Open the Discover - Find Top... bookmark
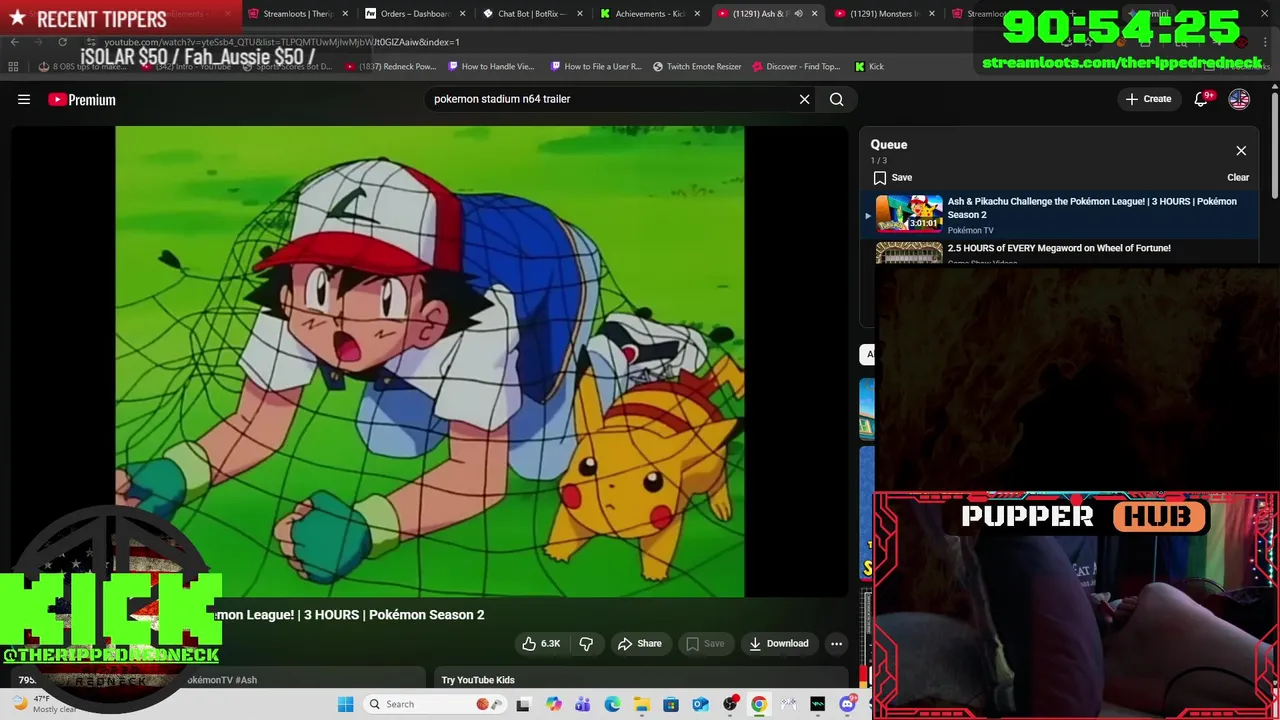1280x720 pixels. [796, 67]
